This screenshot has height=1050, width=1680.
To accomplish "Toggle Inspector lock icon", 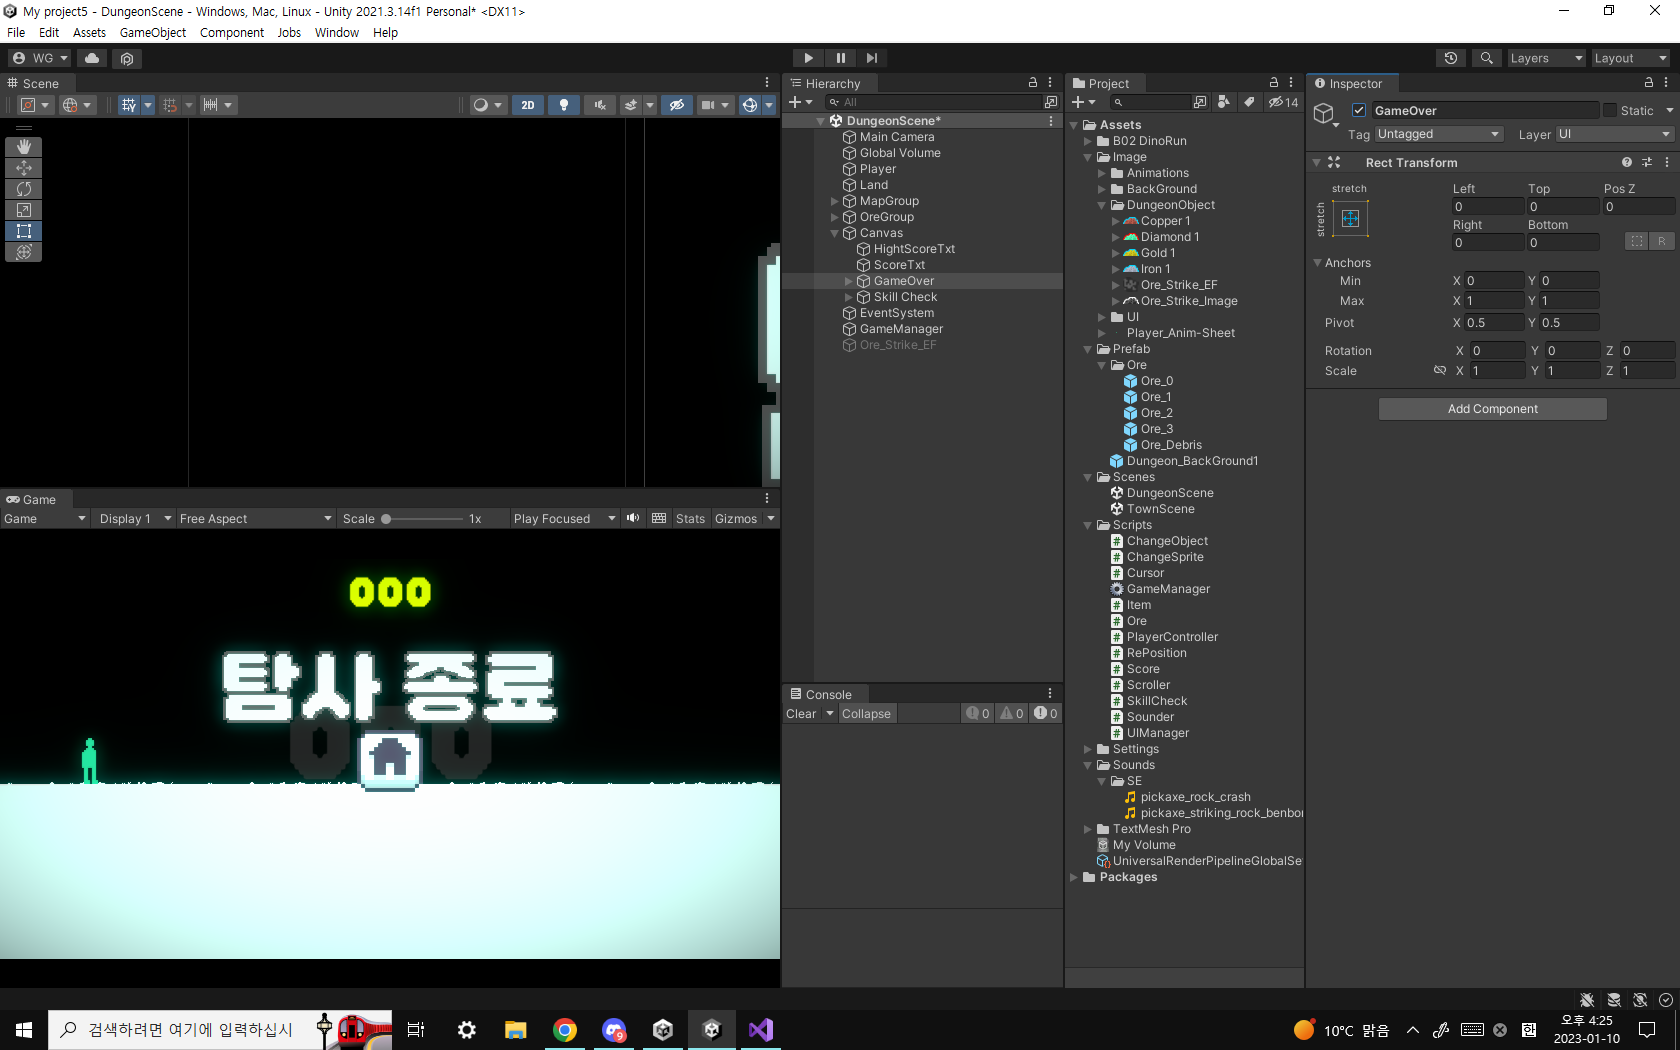I will coord(1649,83).
